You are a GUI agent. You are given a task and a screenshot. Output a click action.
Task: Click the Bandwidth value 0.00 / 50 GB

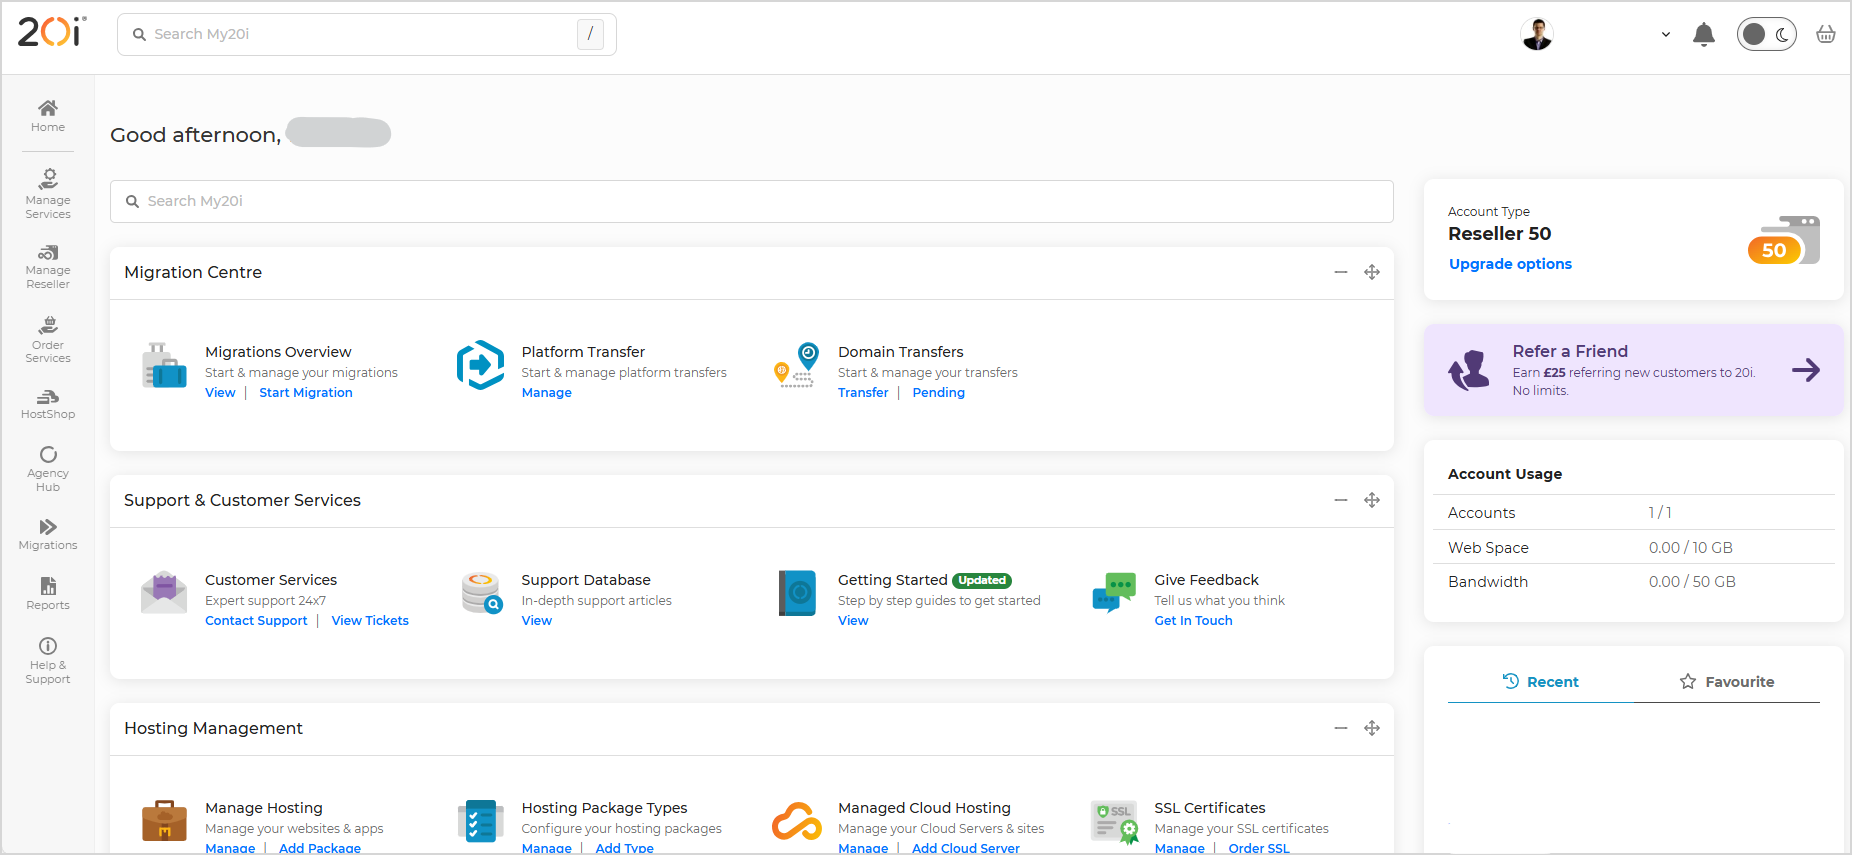pos(1692,582)
